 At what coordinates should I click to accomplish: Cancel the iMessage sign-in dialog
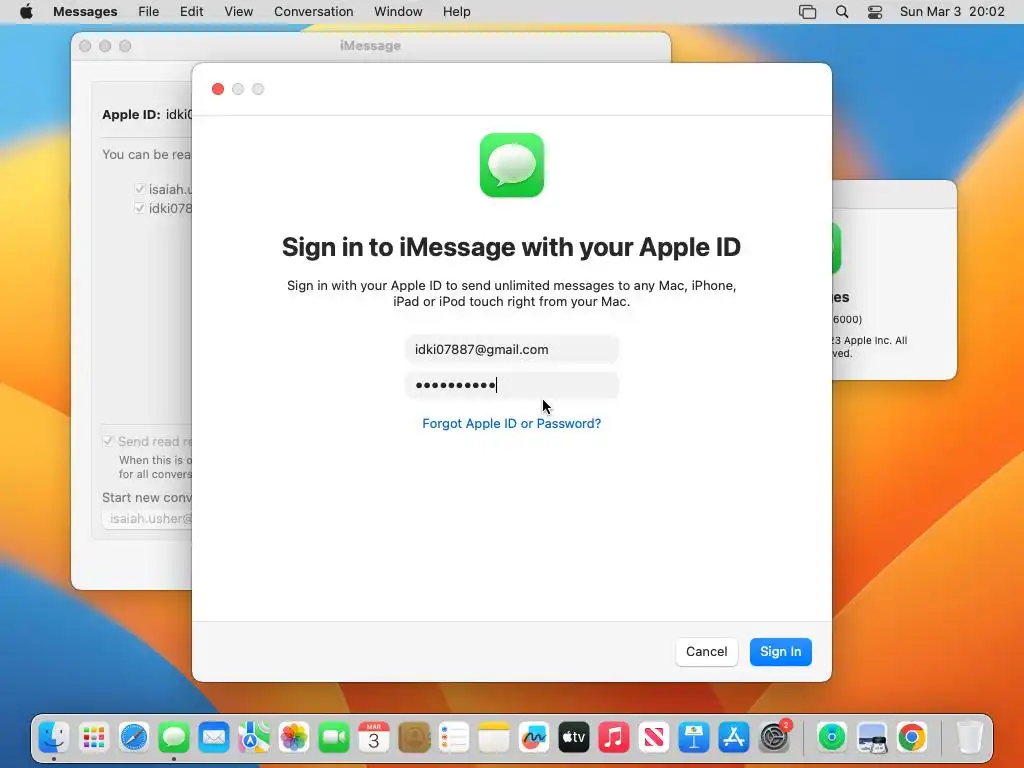pos(707,652)
